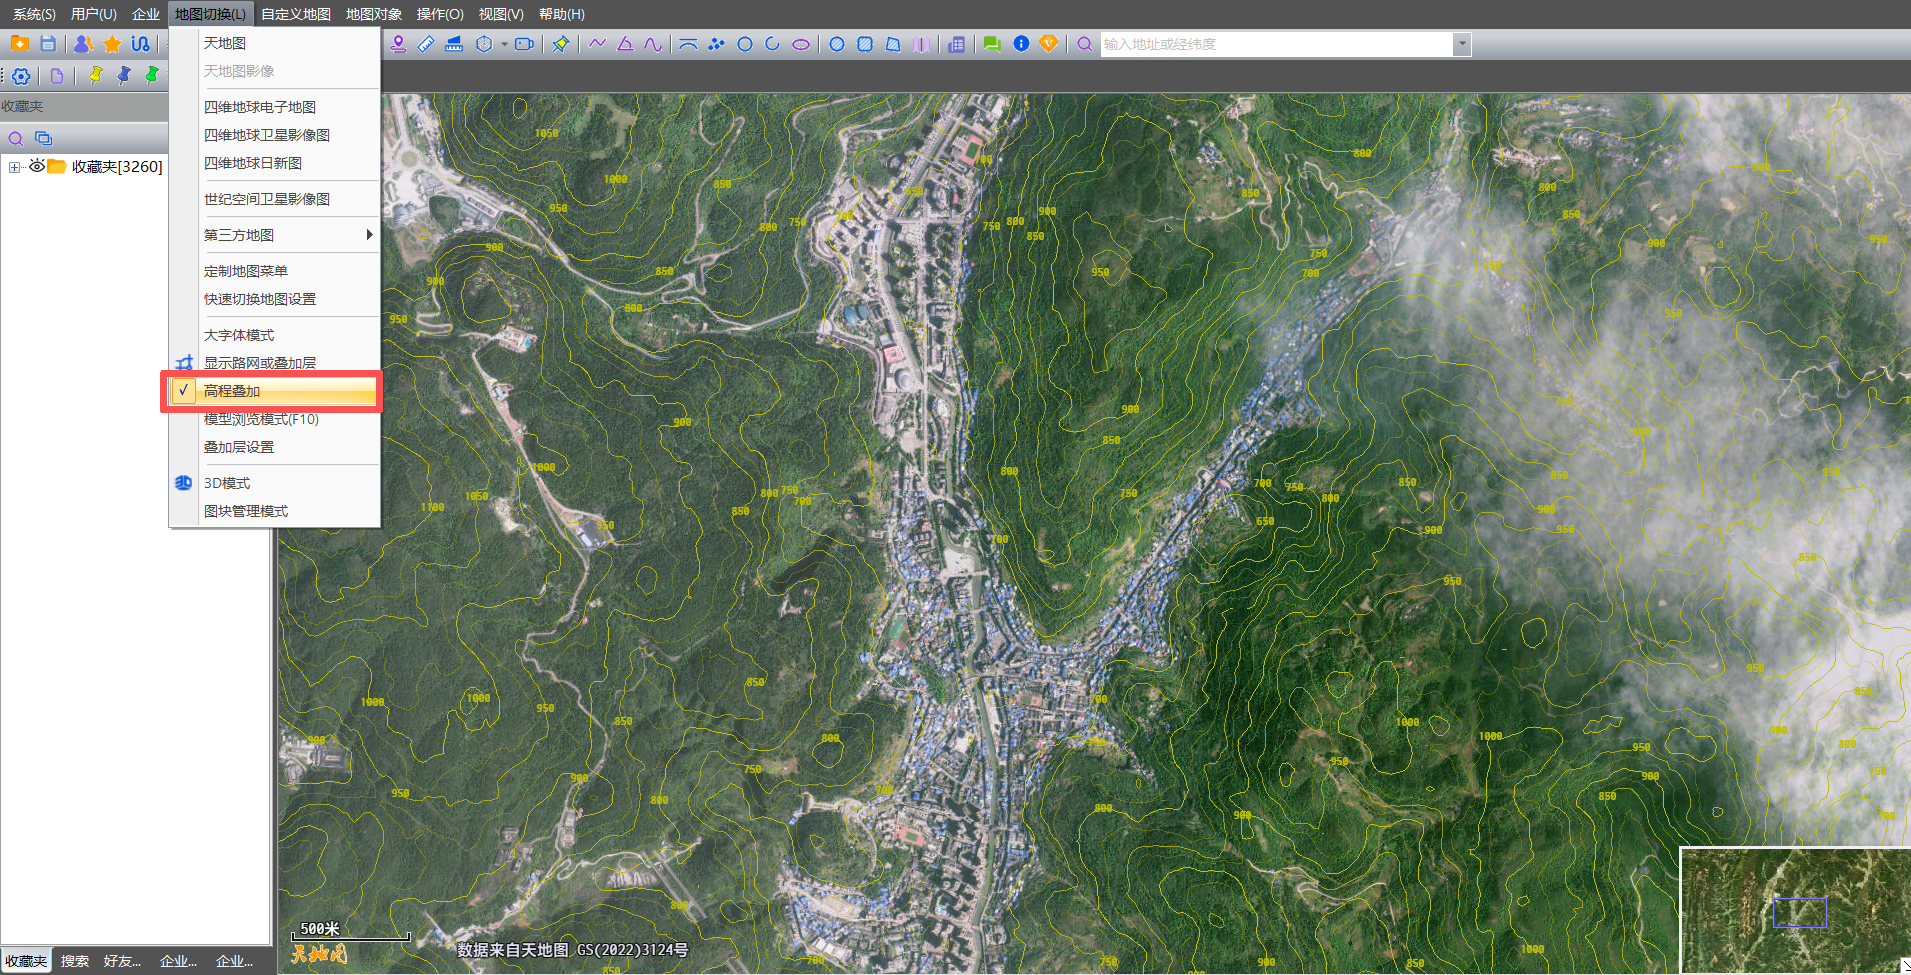Screen dimensions: 1911x975
Task: Select the scattered points tool
Action: [x=716, y=44]
